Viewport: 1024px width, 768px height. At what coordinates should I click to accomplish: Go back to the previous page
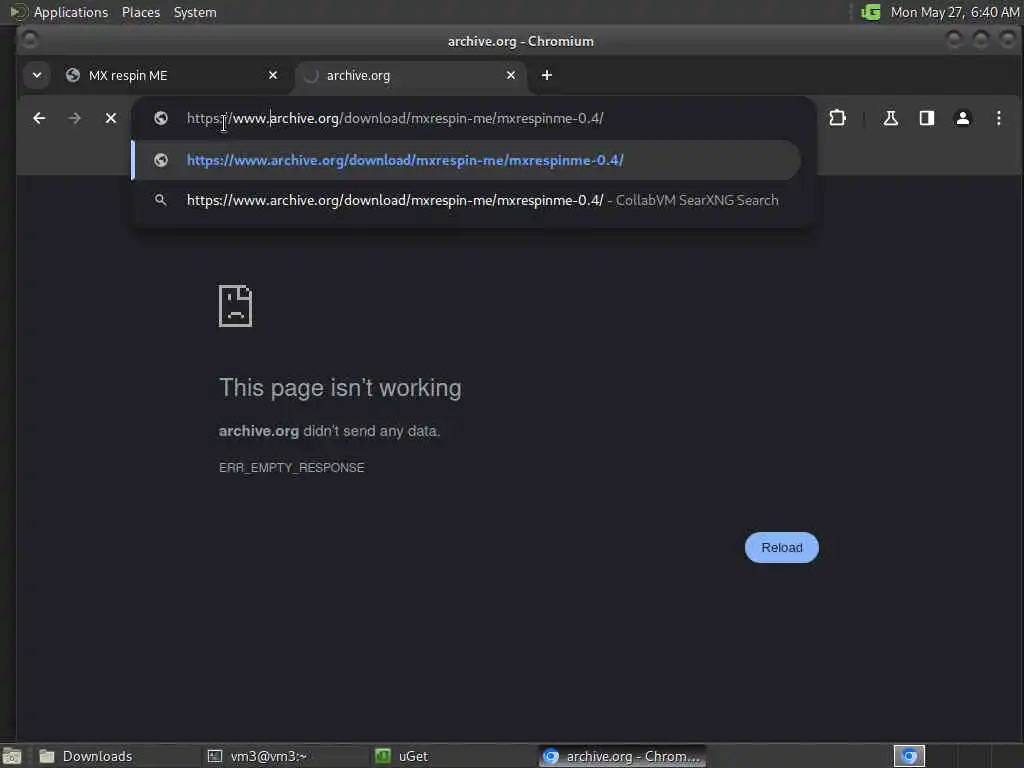(39, 118)
